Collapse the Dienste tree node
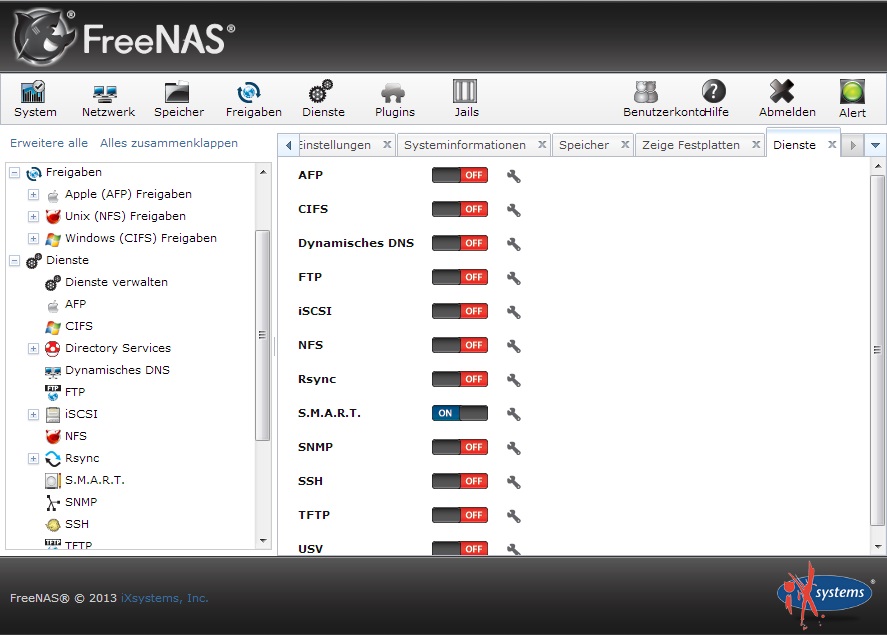This screenshot has height=635, width=887. click(x=15, y=261)
